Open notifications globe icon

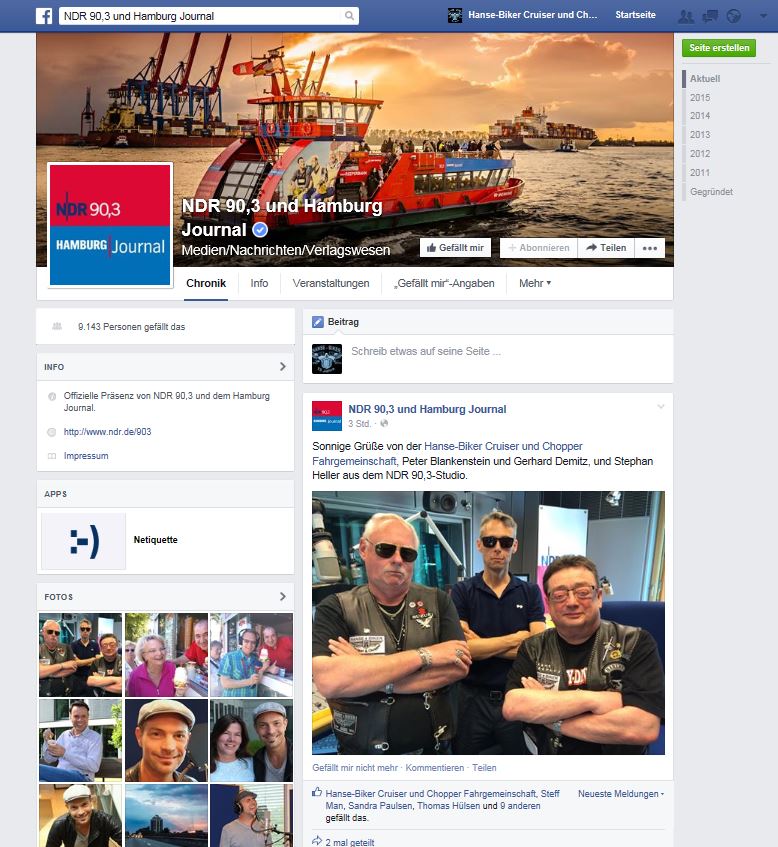[x=733, y=16]
